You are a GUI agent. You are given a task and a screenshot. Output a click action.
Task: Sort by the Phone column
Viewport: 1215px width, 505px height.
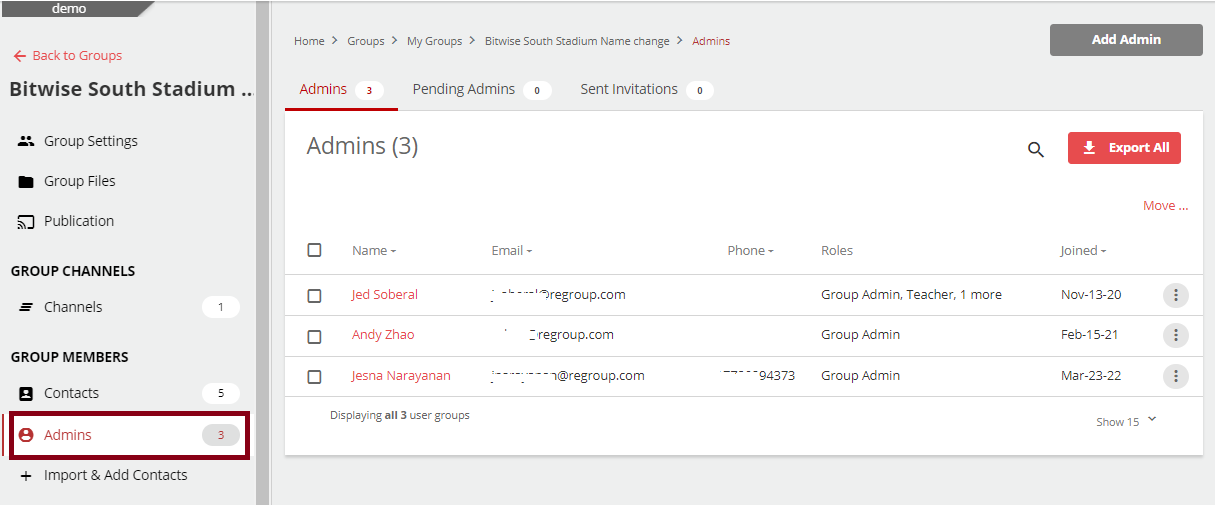pyautogui.click(x=750, y=251)
